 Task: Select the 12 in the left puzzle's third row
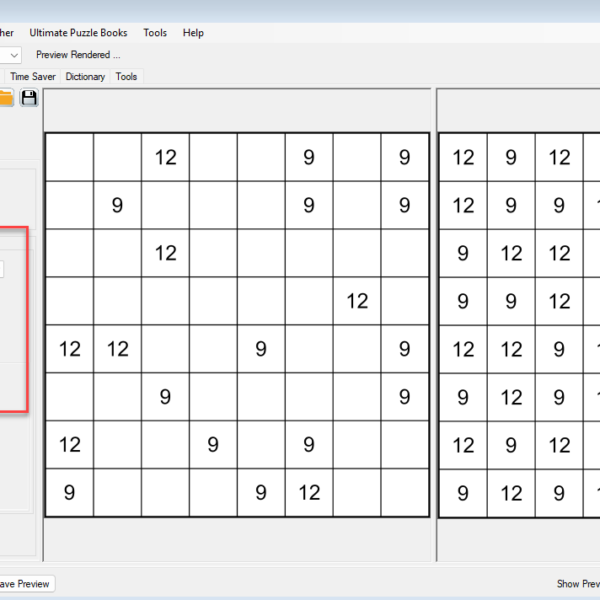click(165, 253)
